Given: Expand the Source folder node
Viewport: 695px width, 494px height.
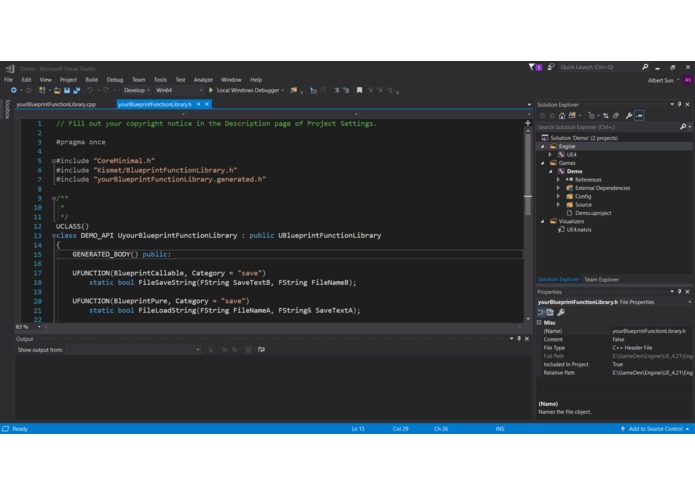Looking at the screenshot, I should (x=558, y=205).
